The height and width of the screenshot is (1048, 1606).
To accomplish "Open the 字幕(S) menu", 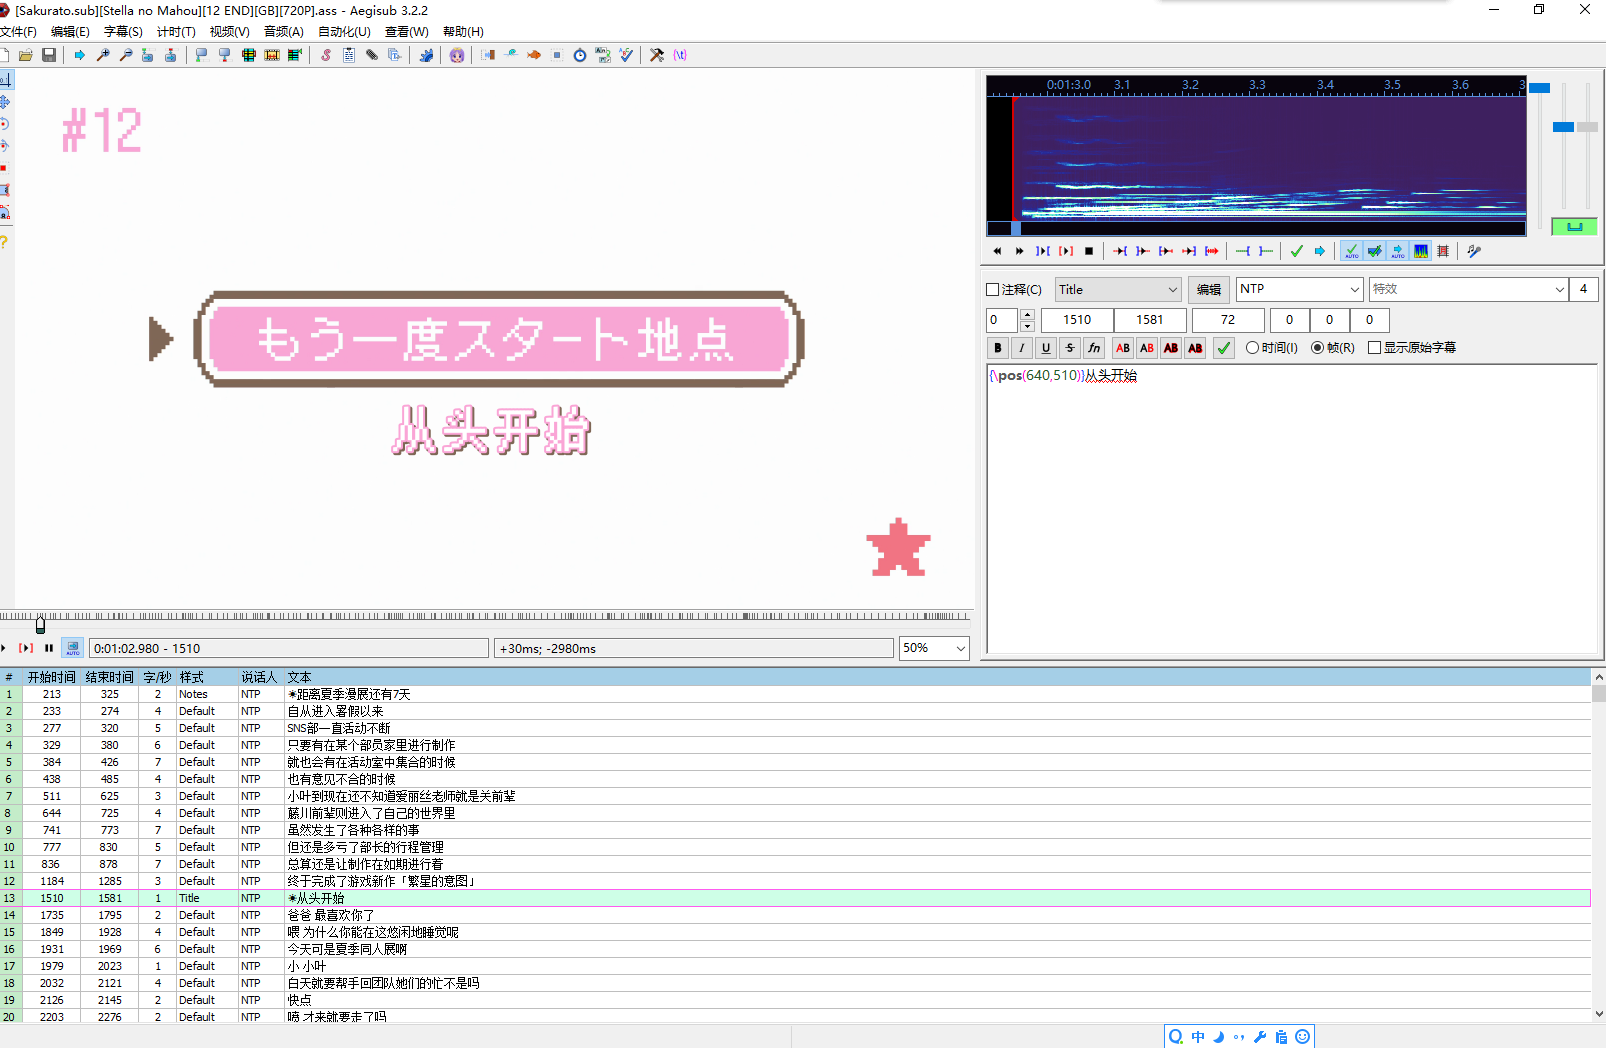I will [123, 32].
